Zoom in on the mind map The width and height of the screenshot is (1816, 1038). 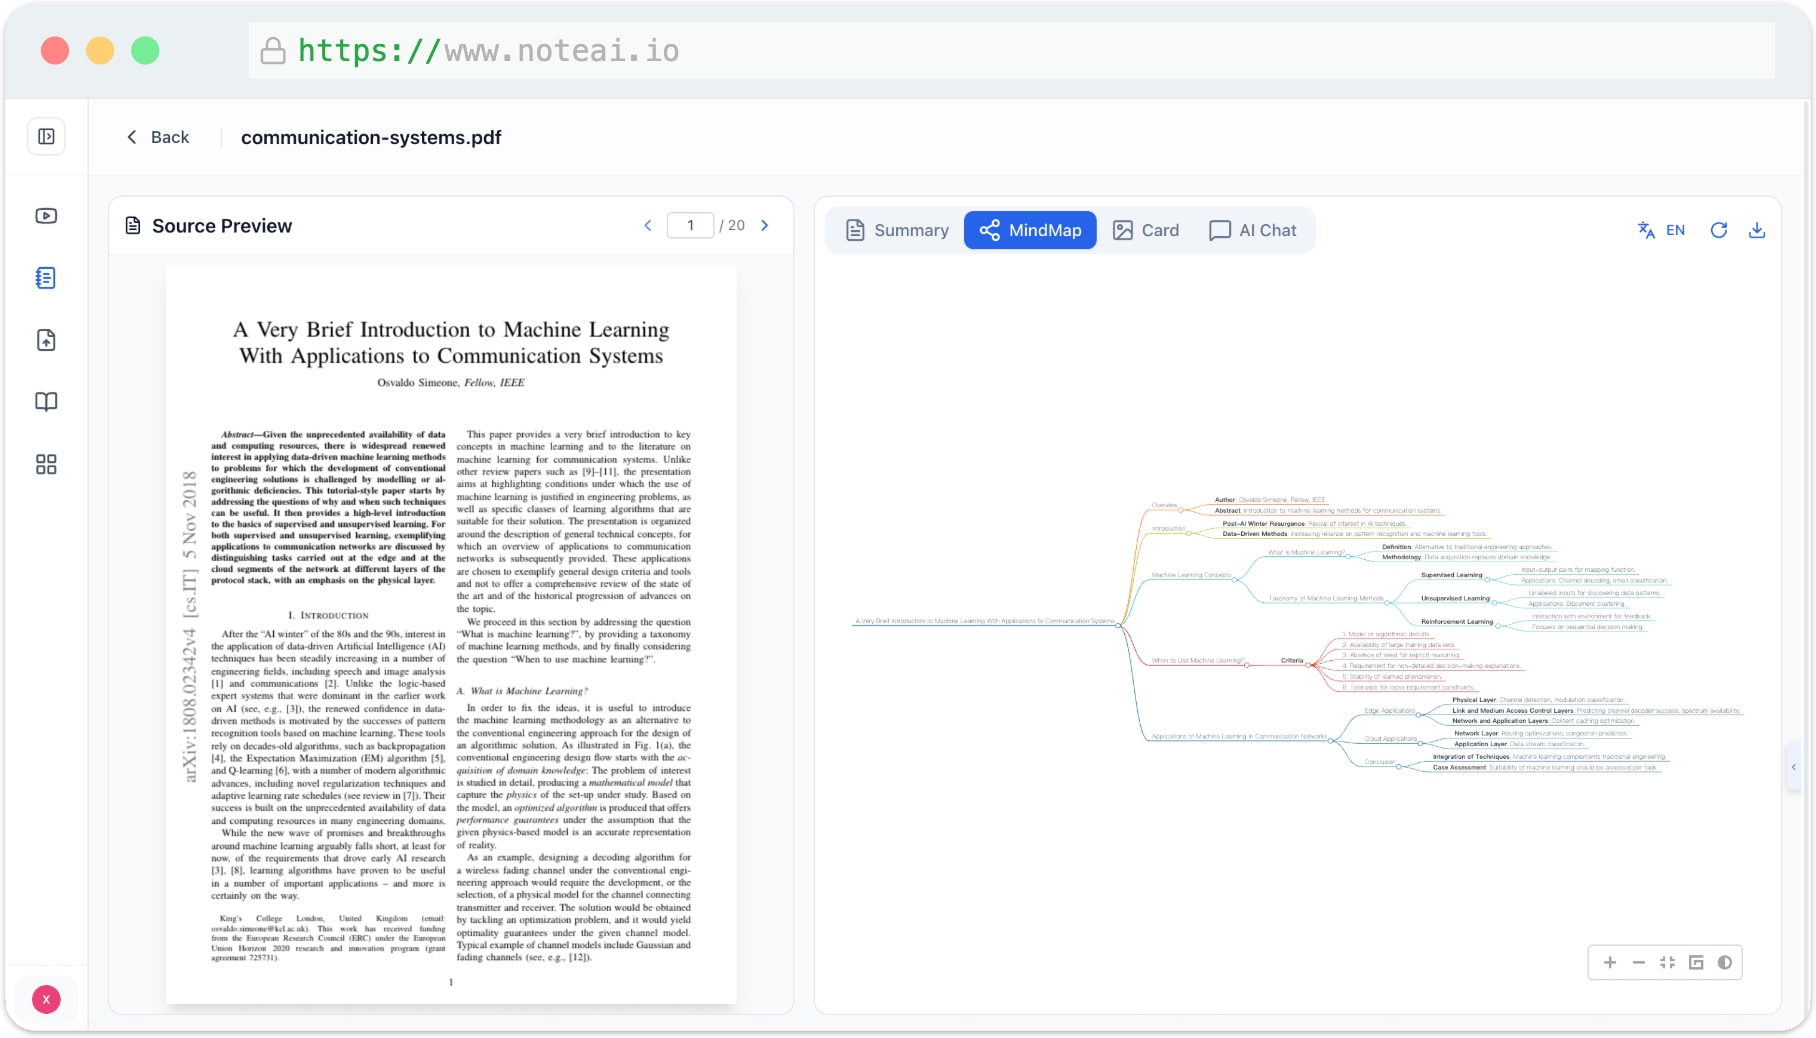pyautogui.click(x=1610, y=962)
